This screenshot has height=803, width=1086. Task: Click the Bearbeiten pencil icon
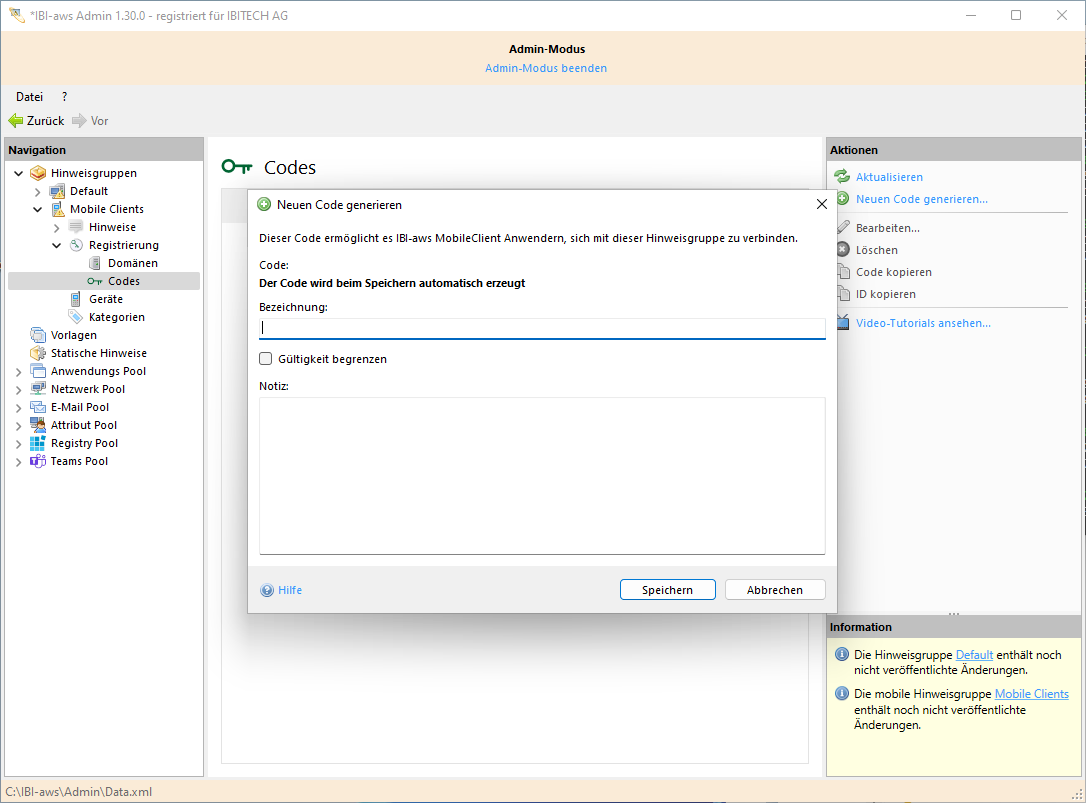click(842, 228)
